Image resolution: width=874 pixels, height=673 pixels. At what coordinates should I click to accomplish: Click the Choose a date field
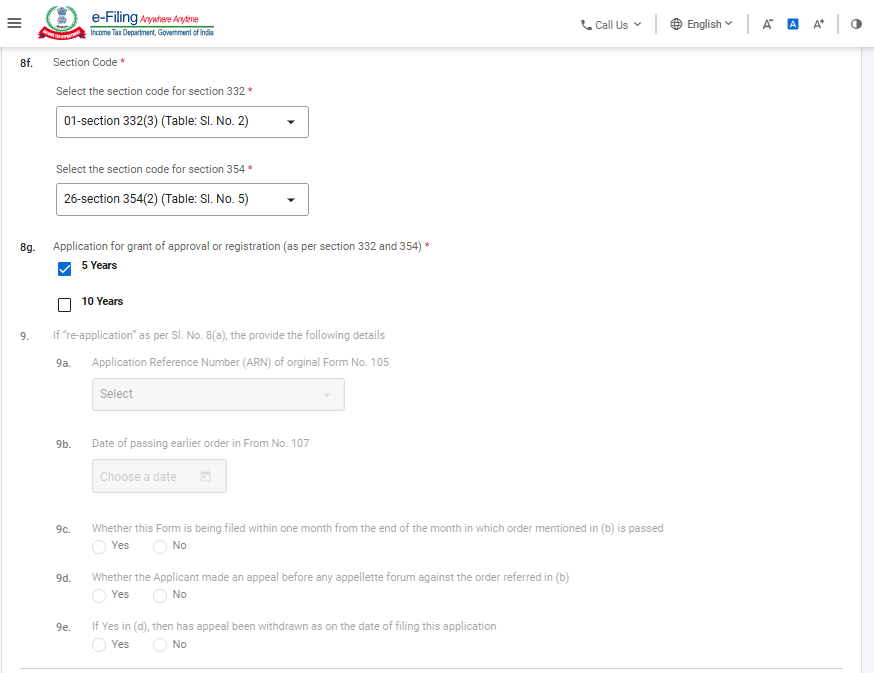(x=159, y=477)
